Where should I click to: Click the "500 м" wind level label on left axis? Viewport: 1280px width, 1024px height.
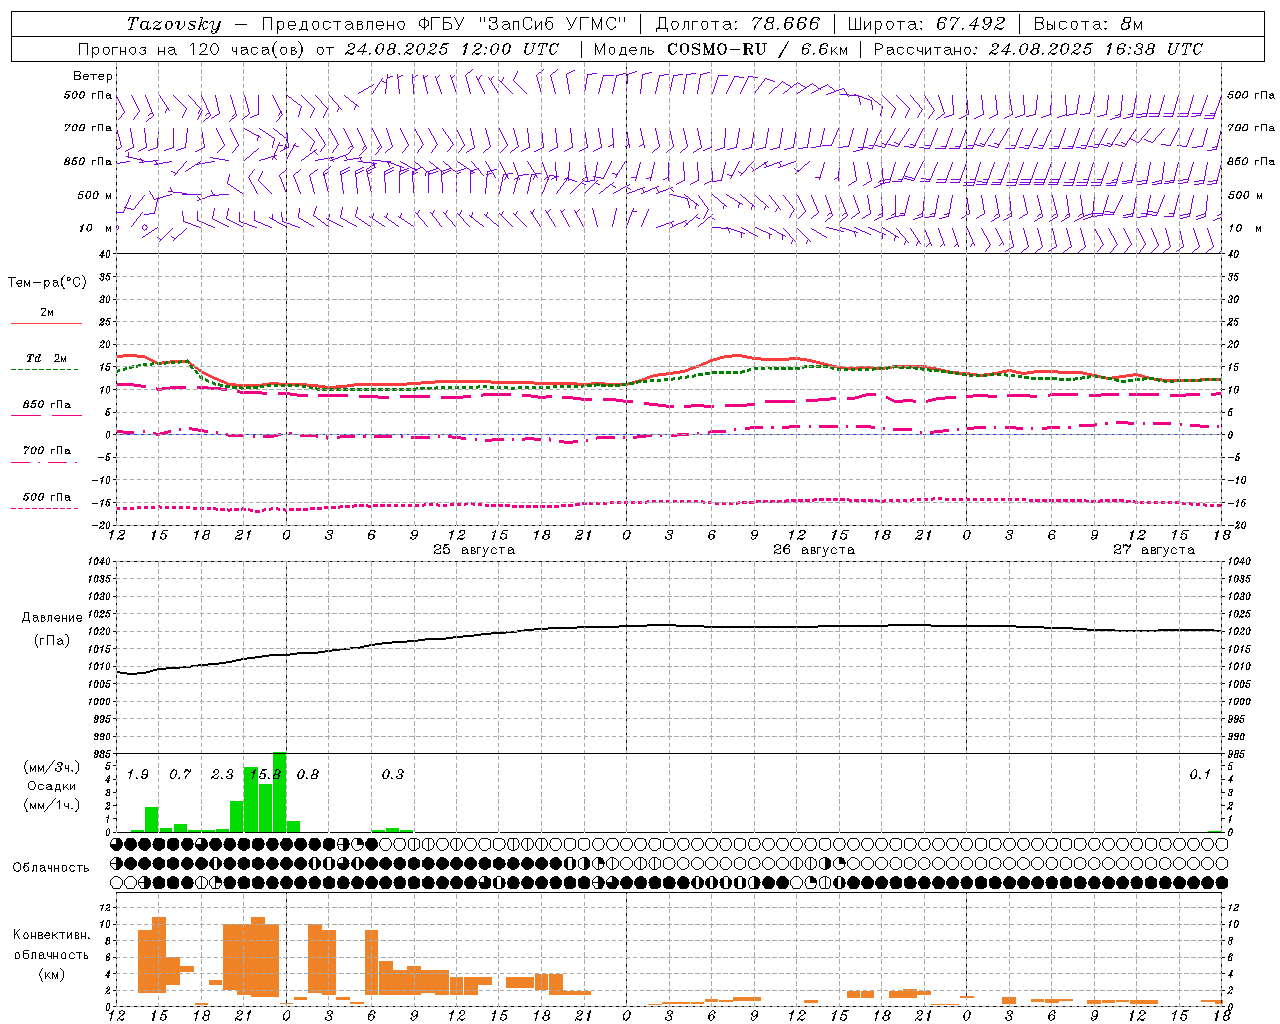tap(95, 195)
